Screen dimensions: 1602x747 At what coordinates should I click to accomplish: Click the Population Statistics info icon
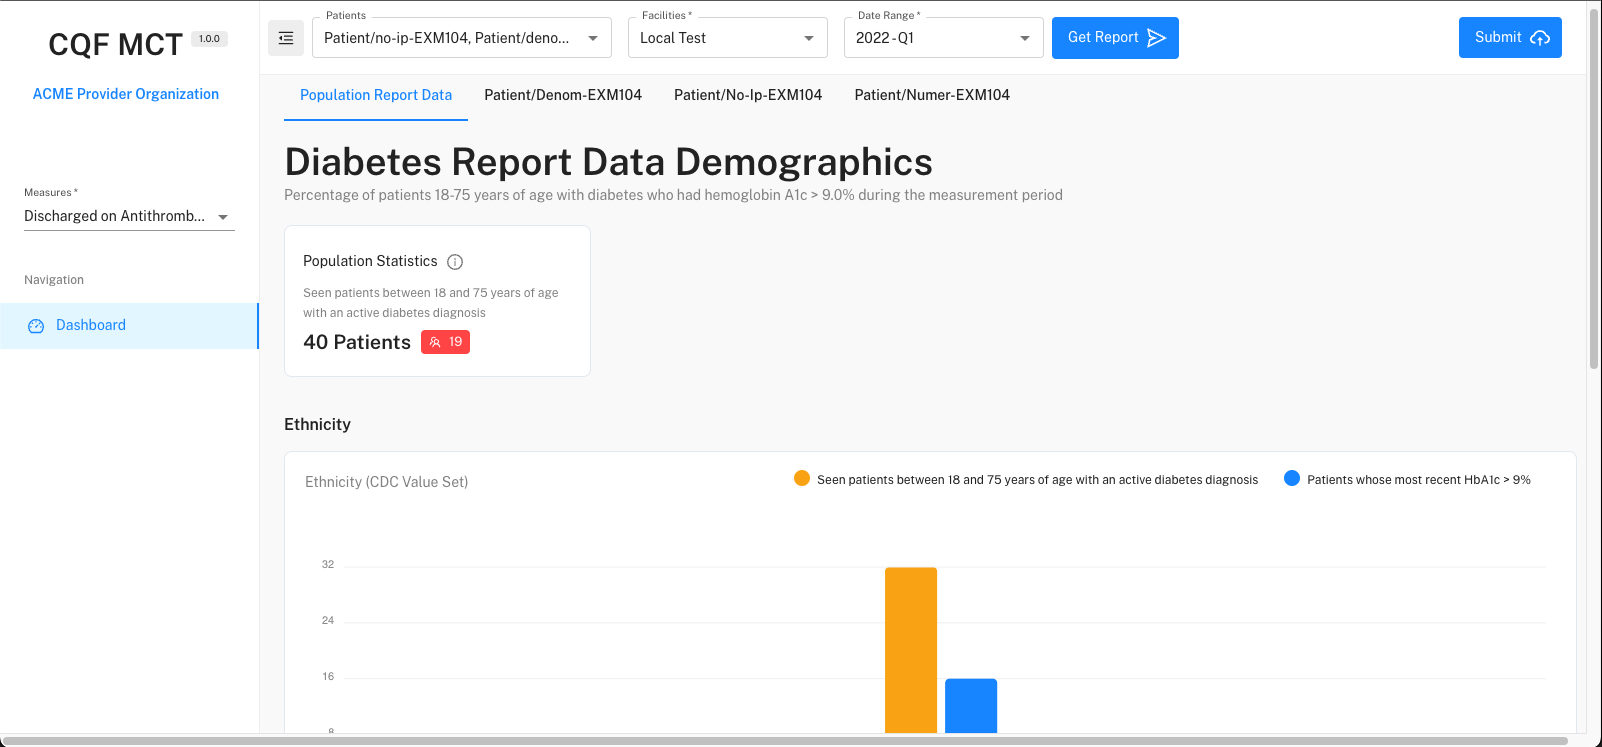tap(455, 262)
